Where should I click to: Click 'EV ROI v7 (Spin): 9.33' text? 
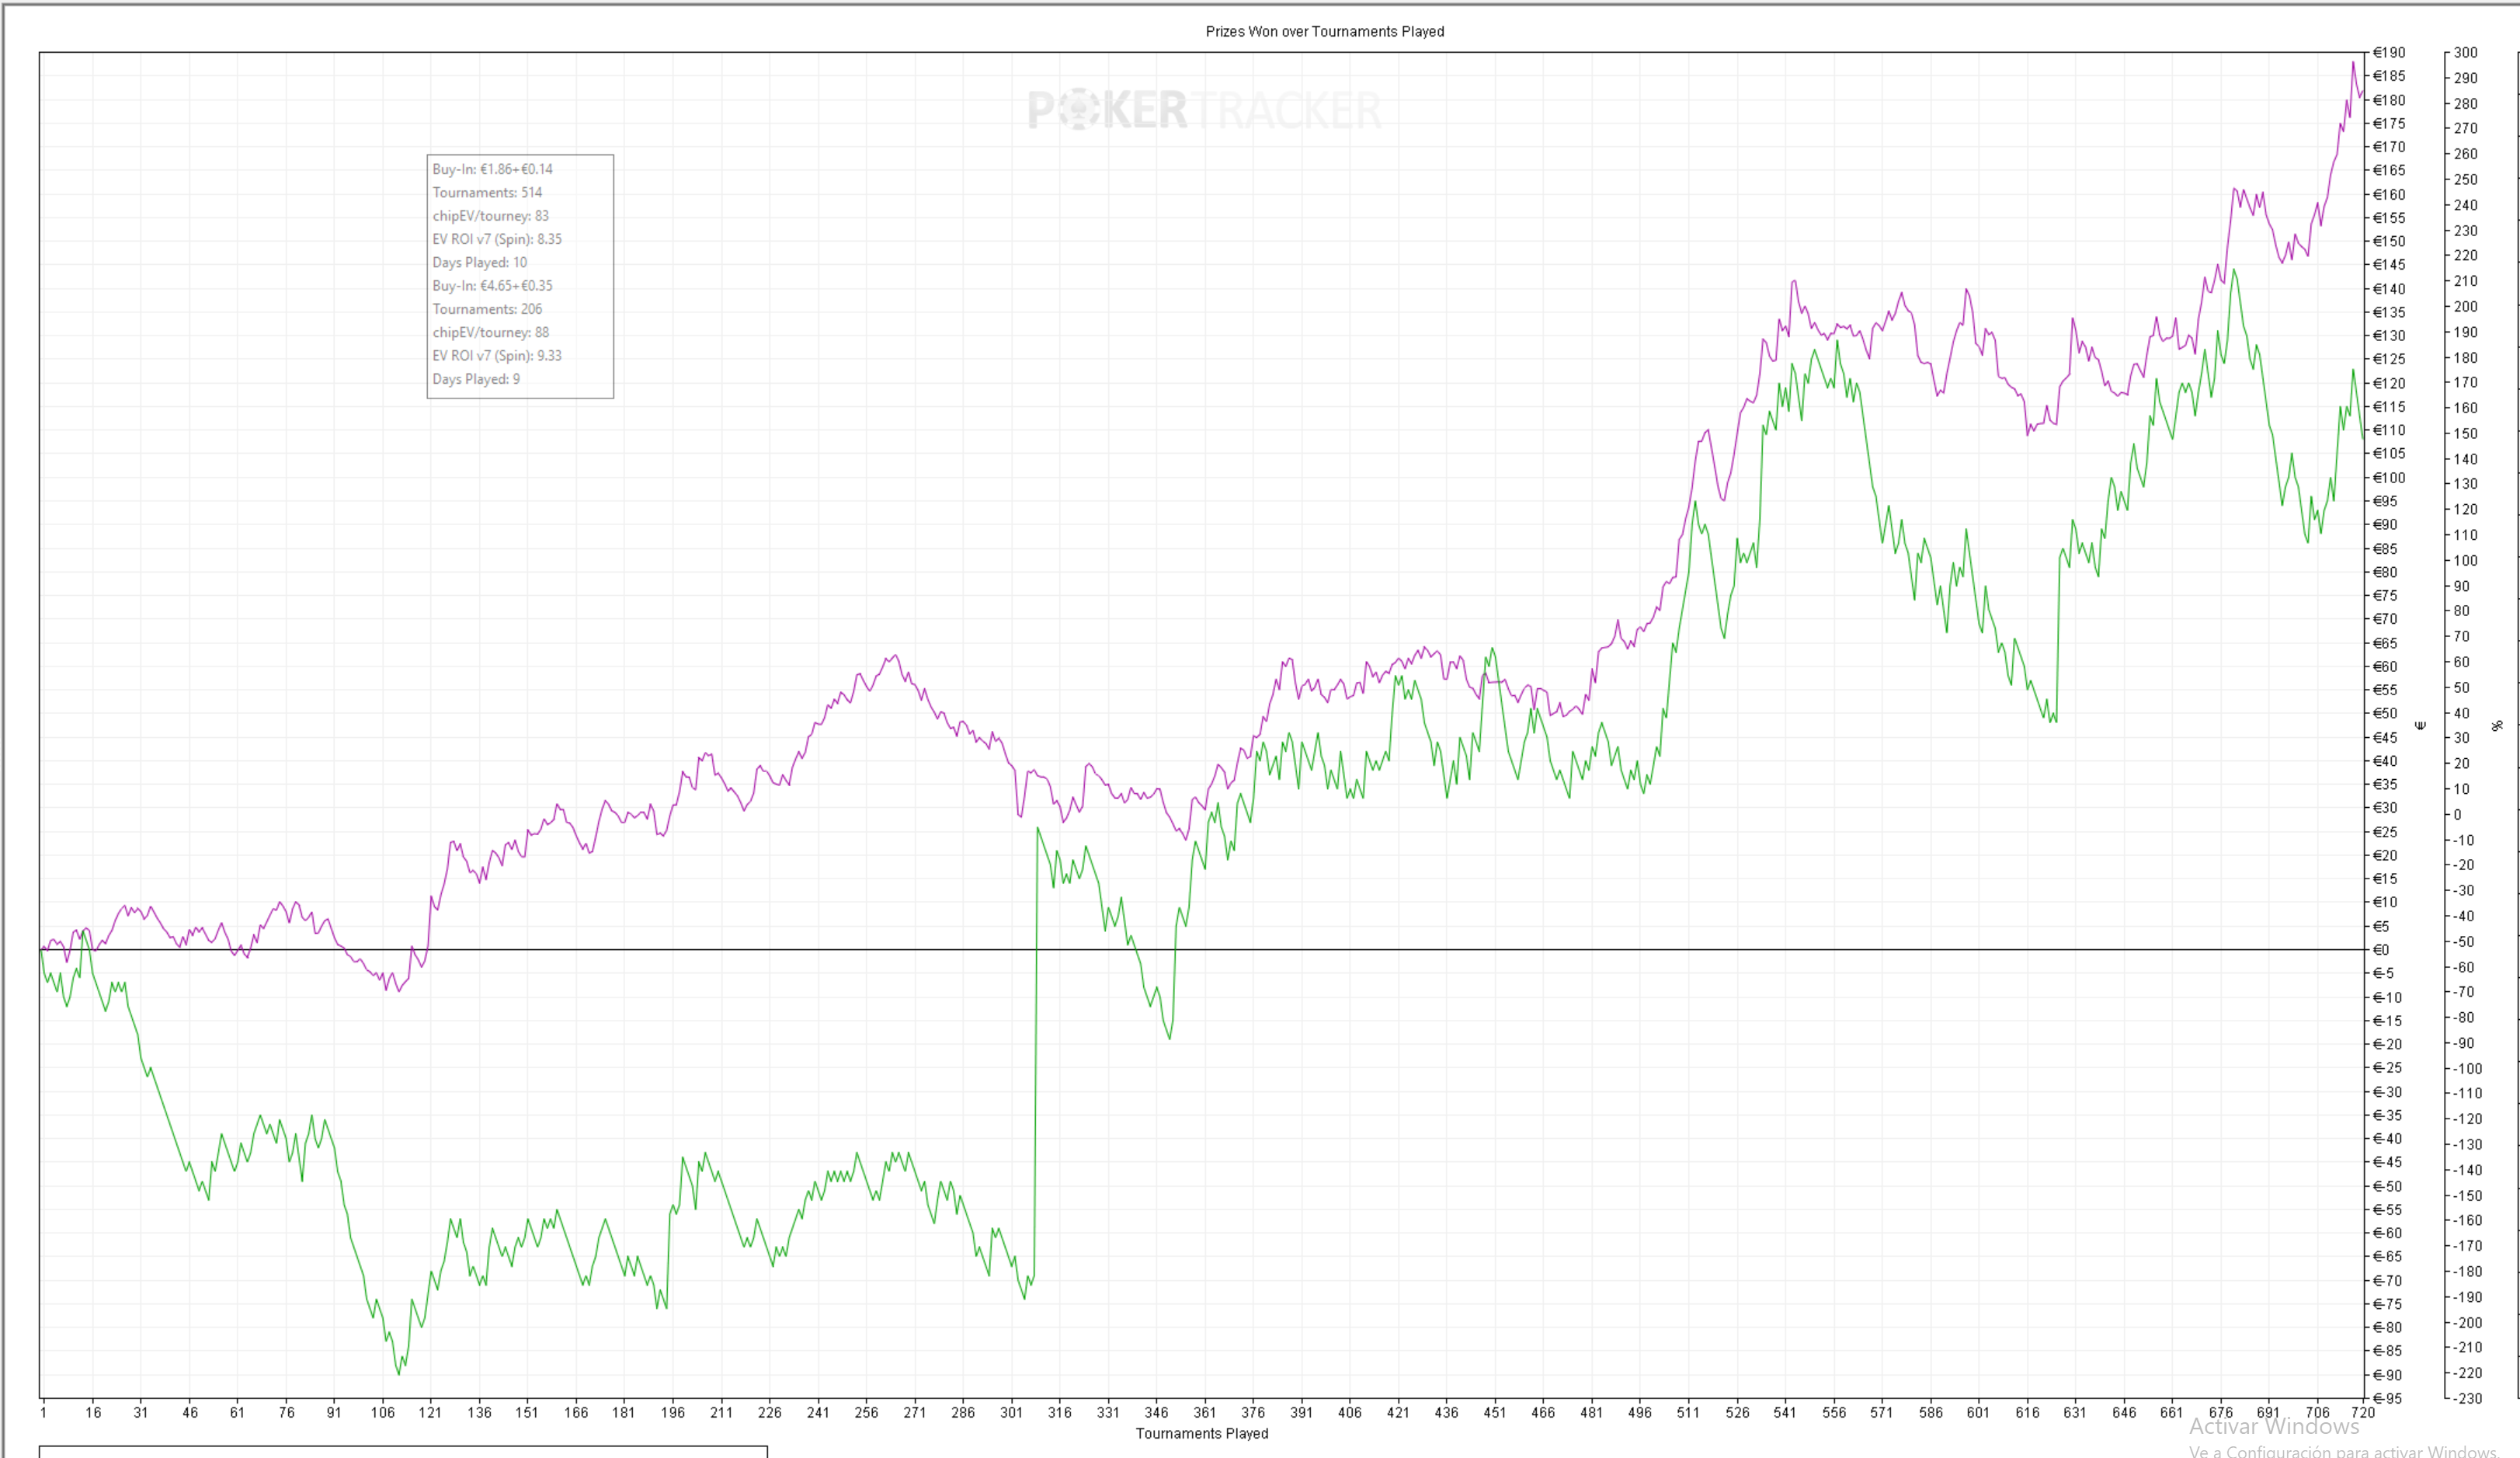pos(497,356)
